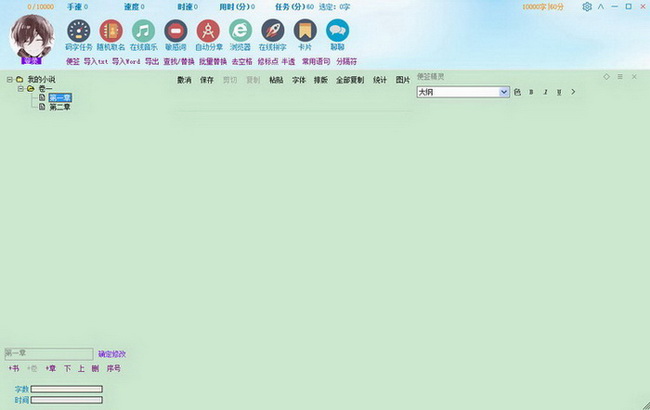Open the 聊聊 chat bubble icon
This screenshot has height=410, width=650.
[x=337, y=31]
